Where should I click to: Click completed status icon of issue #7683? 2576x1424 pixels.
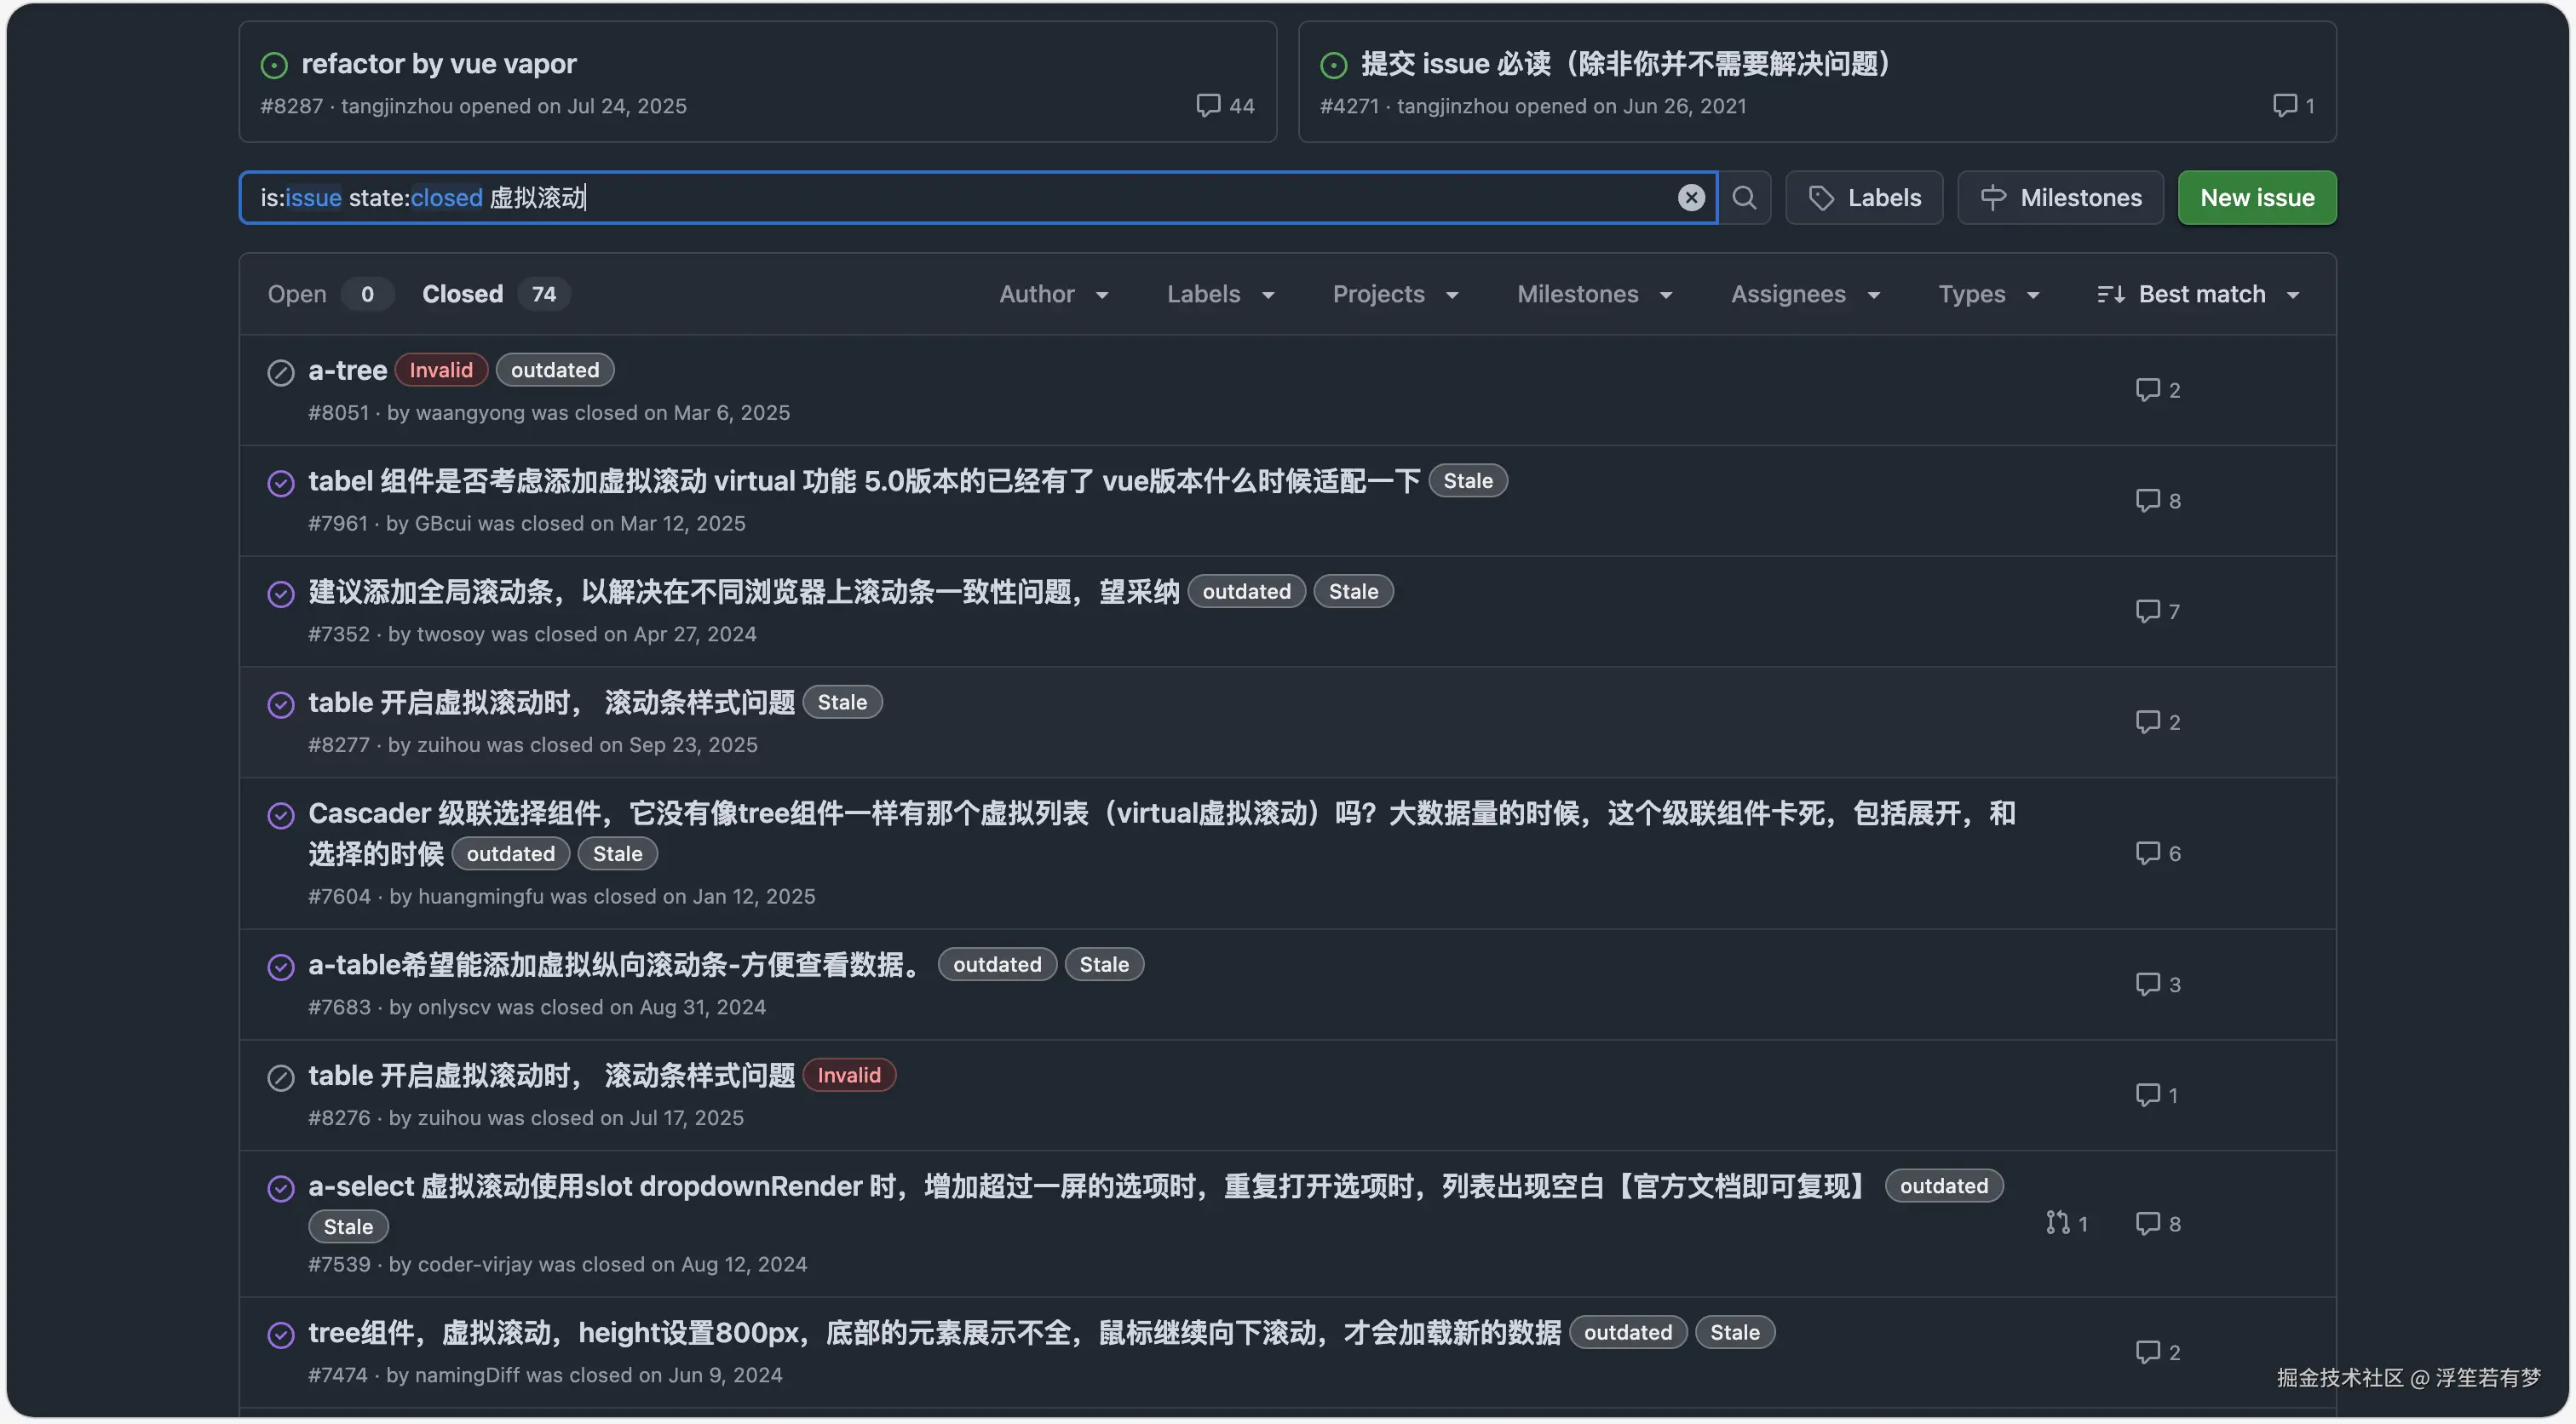[x=281, y=966]
